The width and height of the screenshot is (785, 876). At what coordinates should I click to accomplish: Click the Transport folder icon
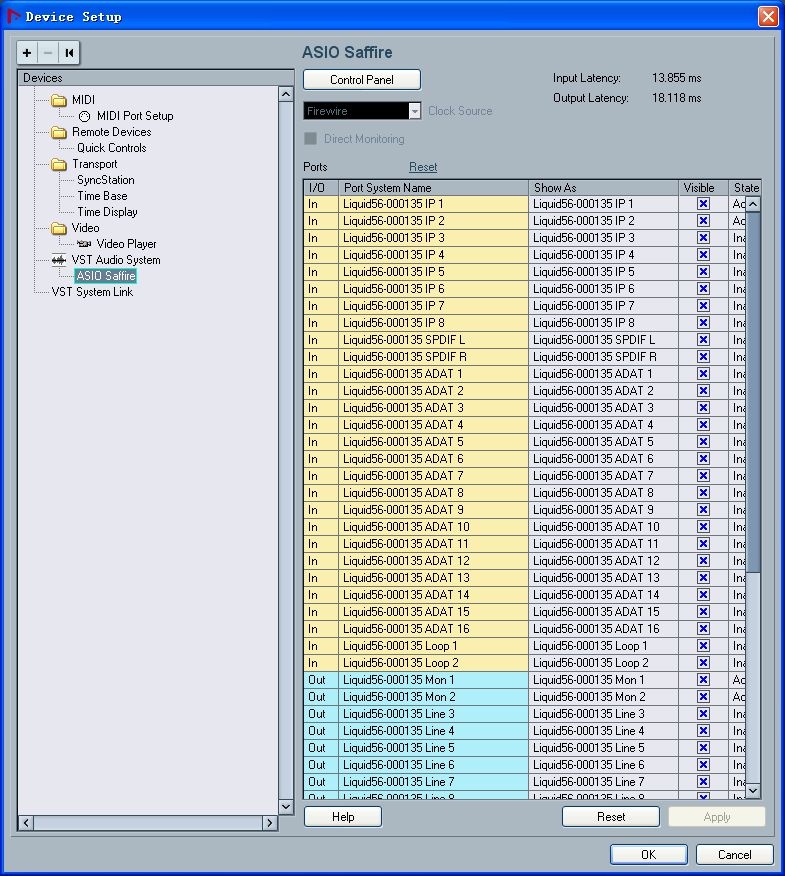(x=59, y=164)
